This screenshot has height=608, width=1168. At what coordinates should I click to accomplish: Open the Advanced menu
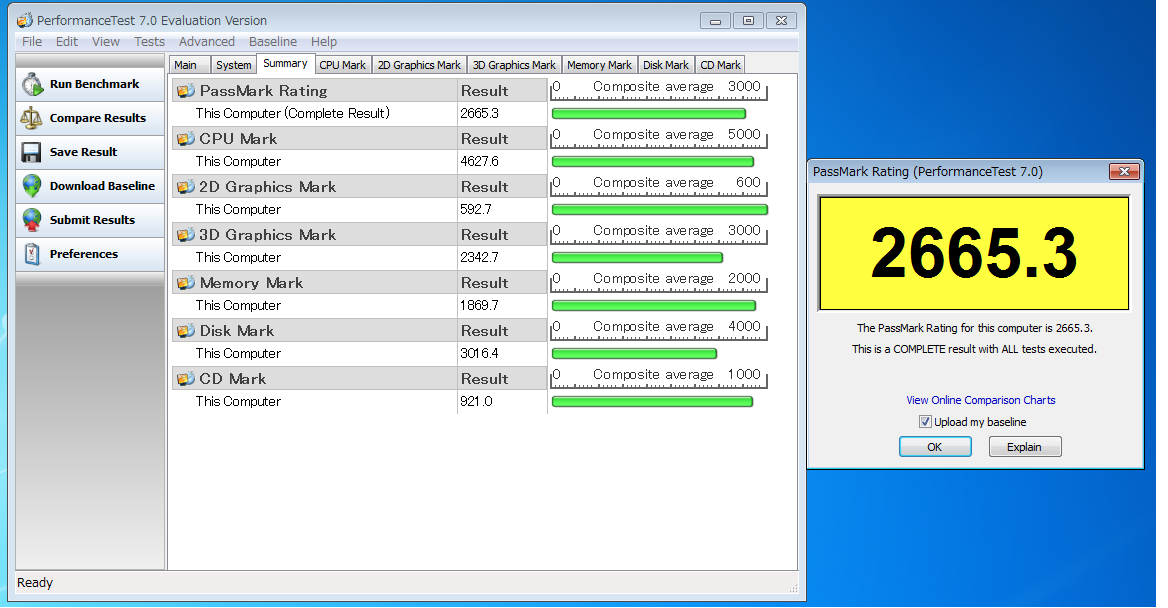click(x=206, y=42)
